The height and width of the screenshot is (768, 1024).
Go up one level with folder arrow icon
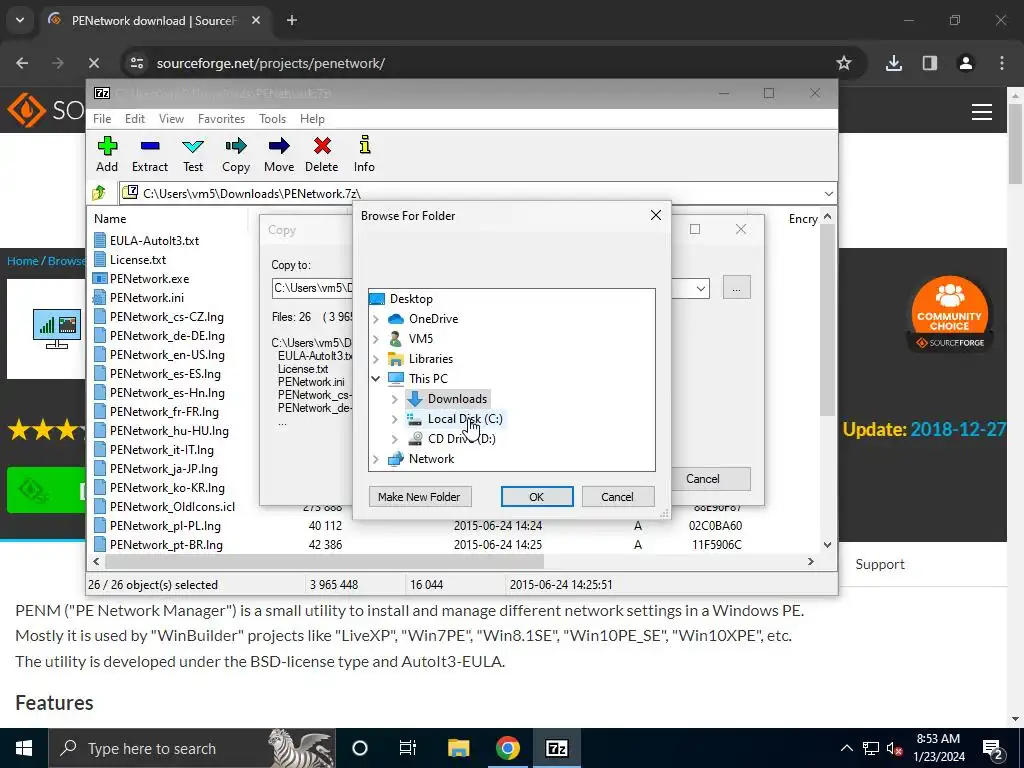click(99, 193)
